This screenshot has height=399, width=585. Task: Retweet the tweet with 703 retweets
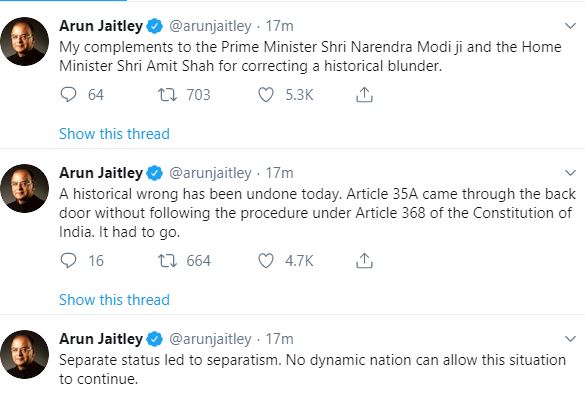pyautogui.click(x=167, y=94)
